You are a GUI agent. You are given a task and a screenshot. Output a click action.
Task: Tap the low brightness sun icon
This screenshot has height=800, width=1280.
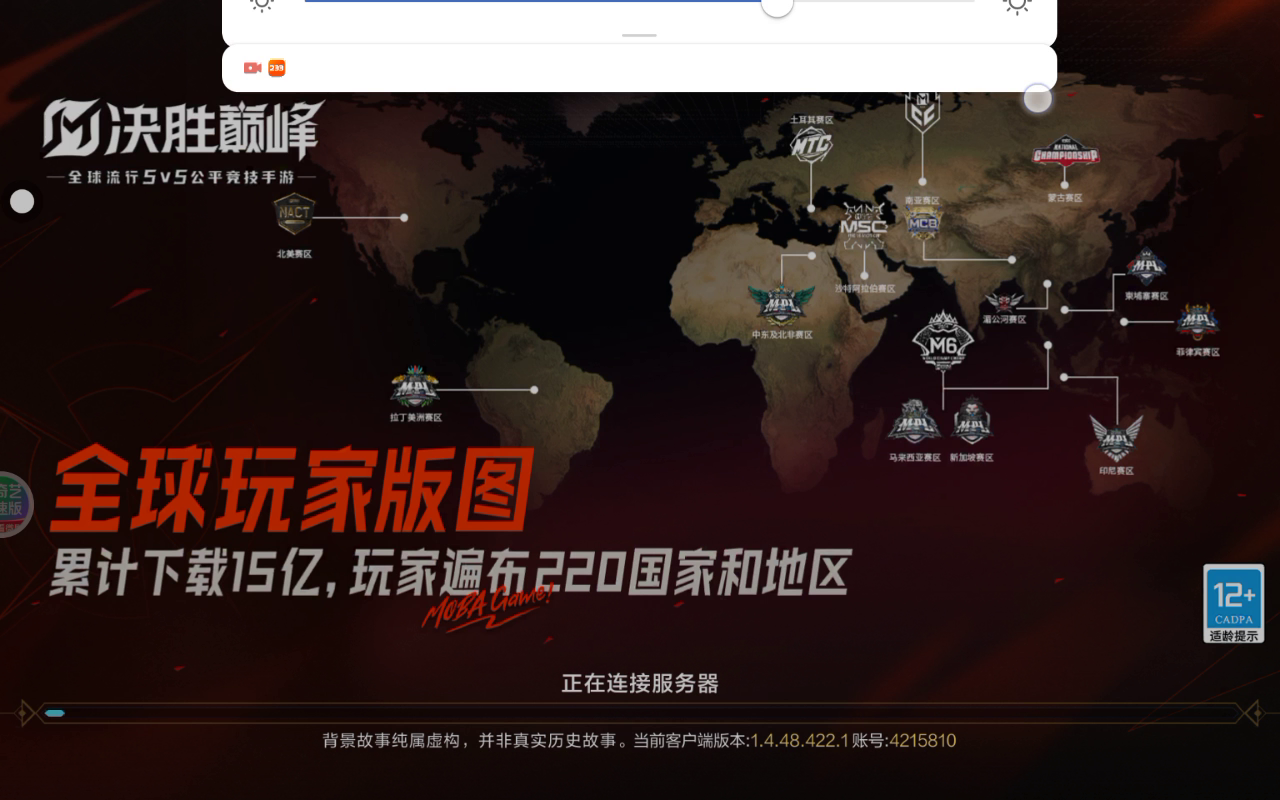click(262, 4)
